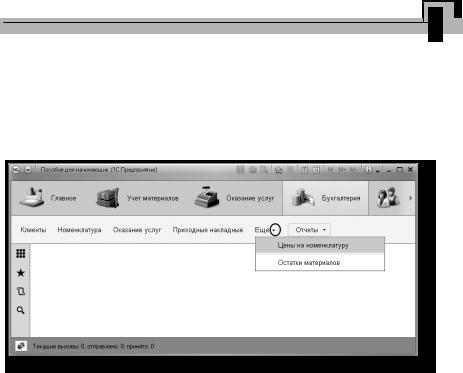Click the Preview icon in title bar
463x373 pixels.
coord(264,170)
